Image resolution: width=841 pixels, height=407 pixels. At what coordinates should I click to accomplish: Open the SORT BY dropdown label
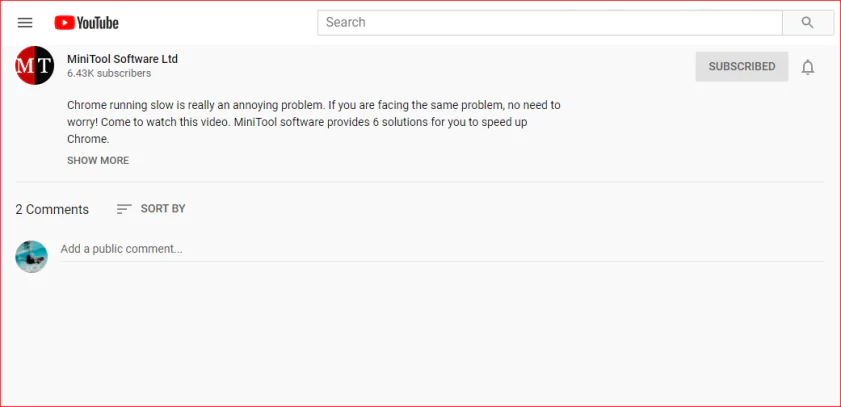tap(163, 209)
